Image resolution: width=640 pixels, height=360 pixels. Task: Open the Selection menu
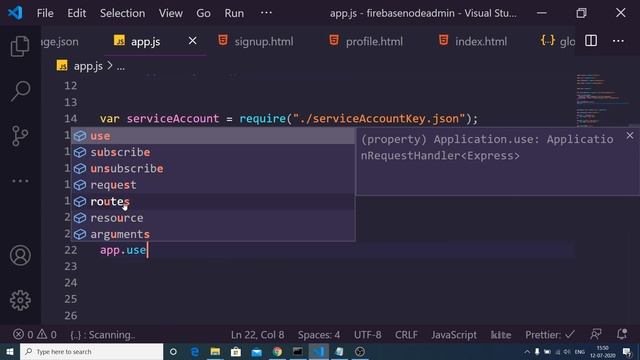pos(122,13)
